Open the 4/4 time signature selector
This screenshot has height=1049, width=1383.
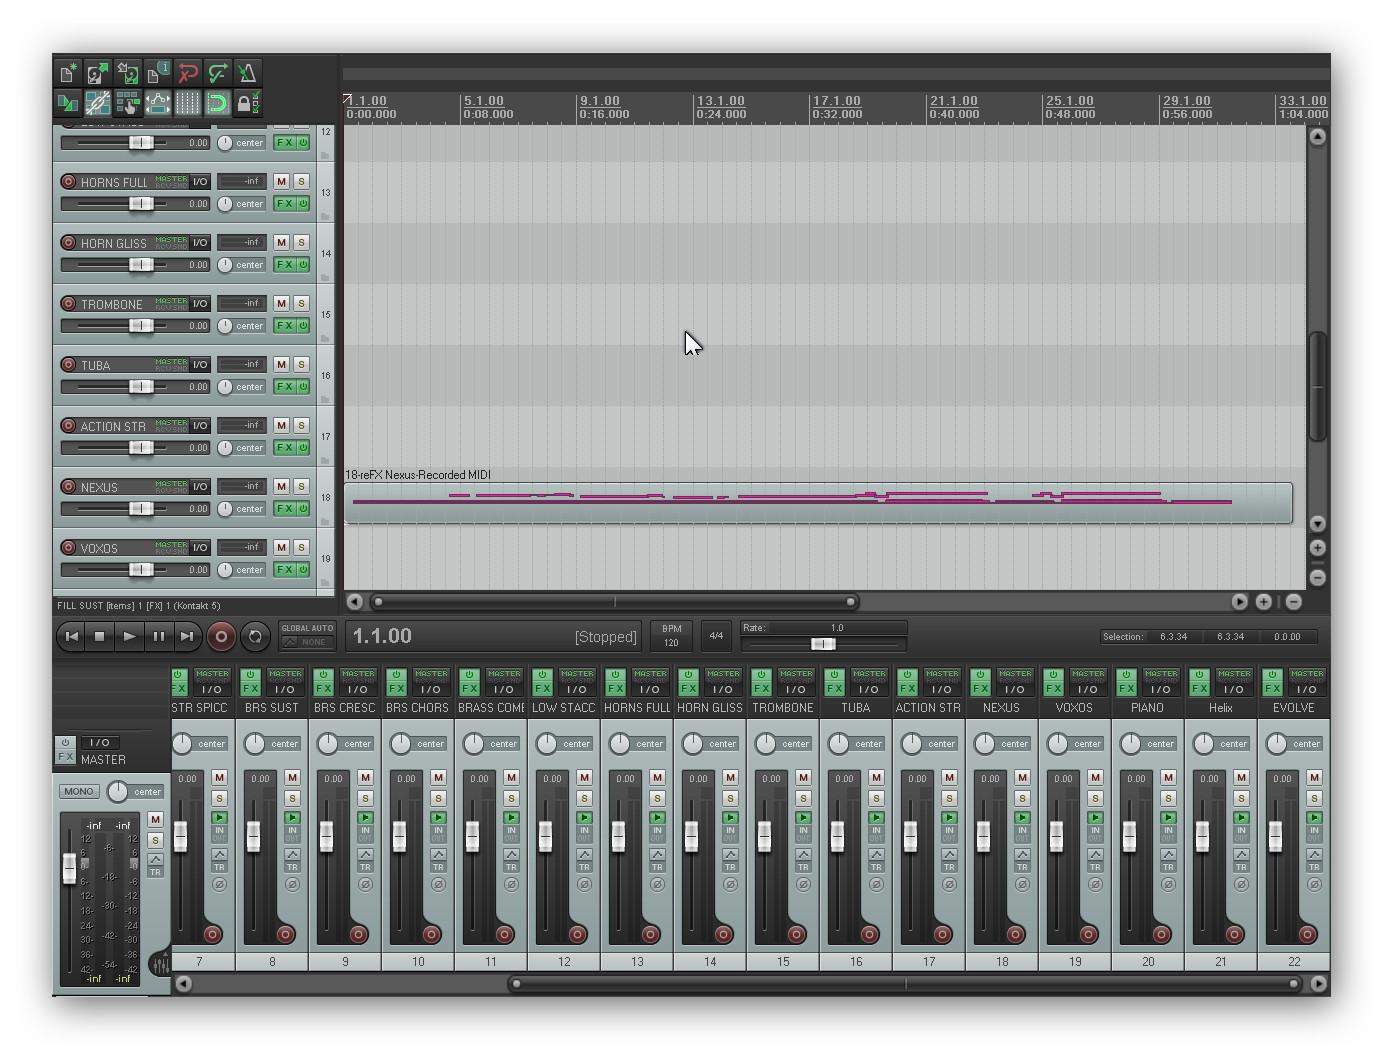click(x=716, y=636)
